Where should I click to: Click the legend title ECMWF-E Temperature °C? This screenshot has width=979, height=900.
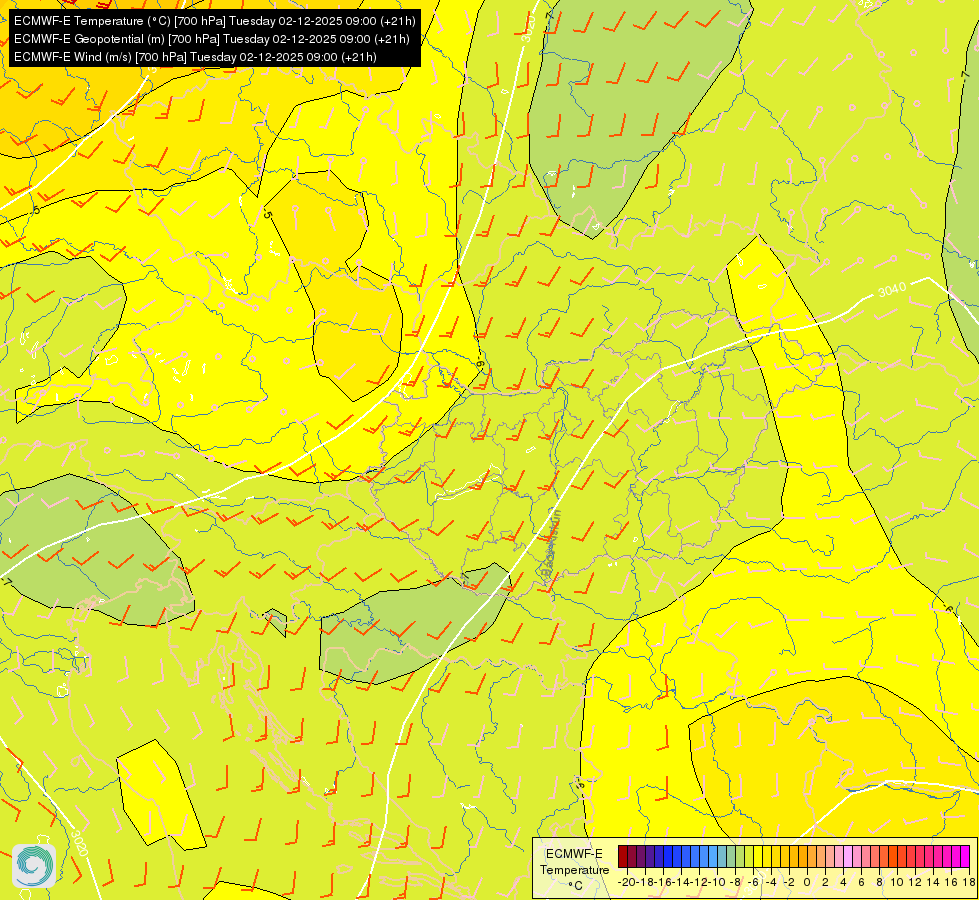pyautogui.click(x=574, y=869)
